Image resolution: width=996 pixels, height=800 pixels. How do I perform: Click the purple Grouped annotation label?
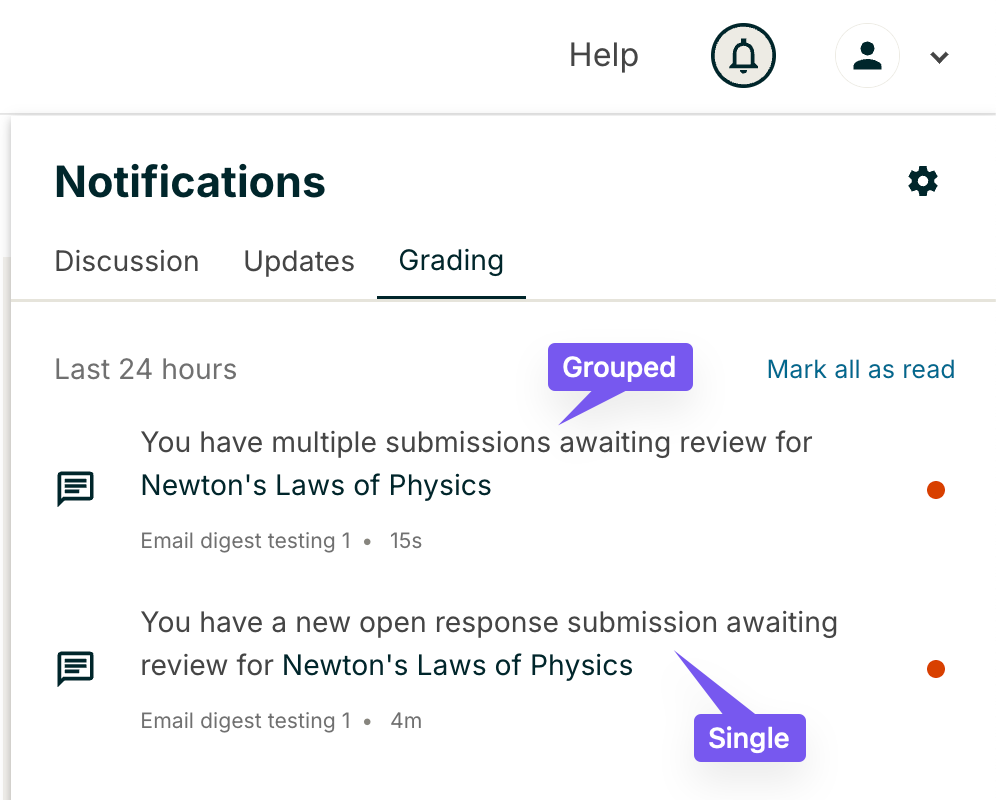coord(619,367)
